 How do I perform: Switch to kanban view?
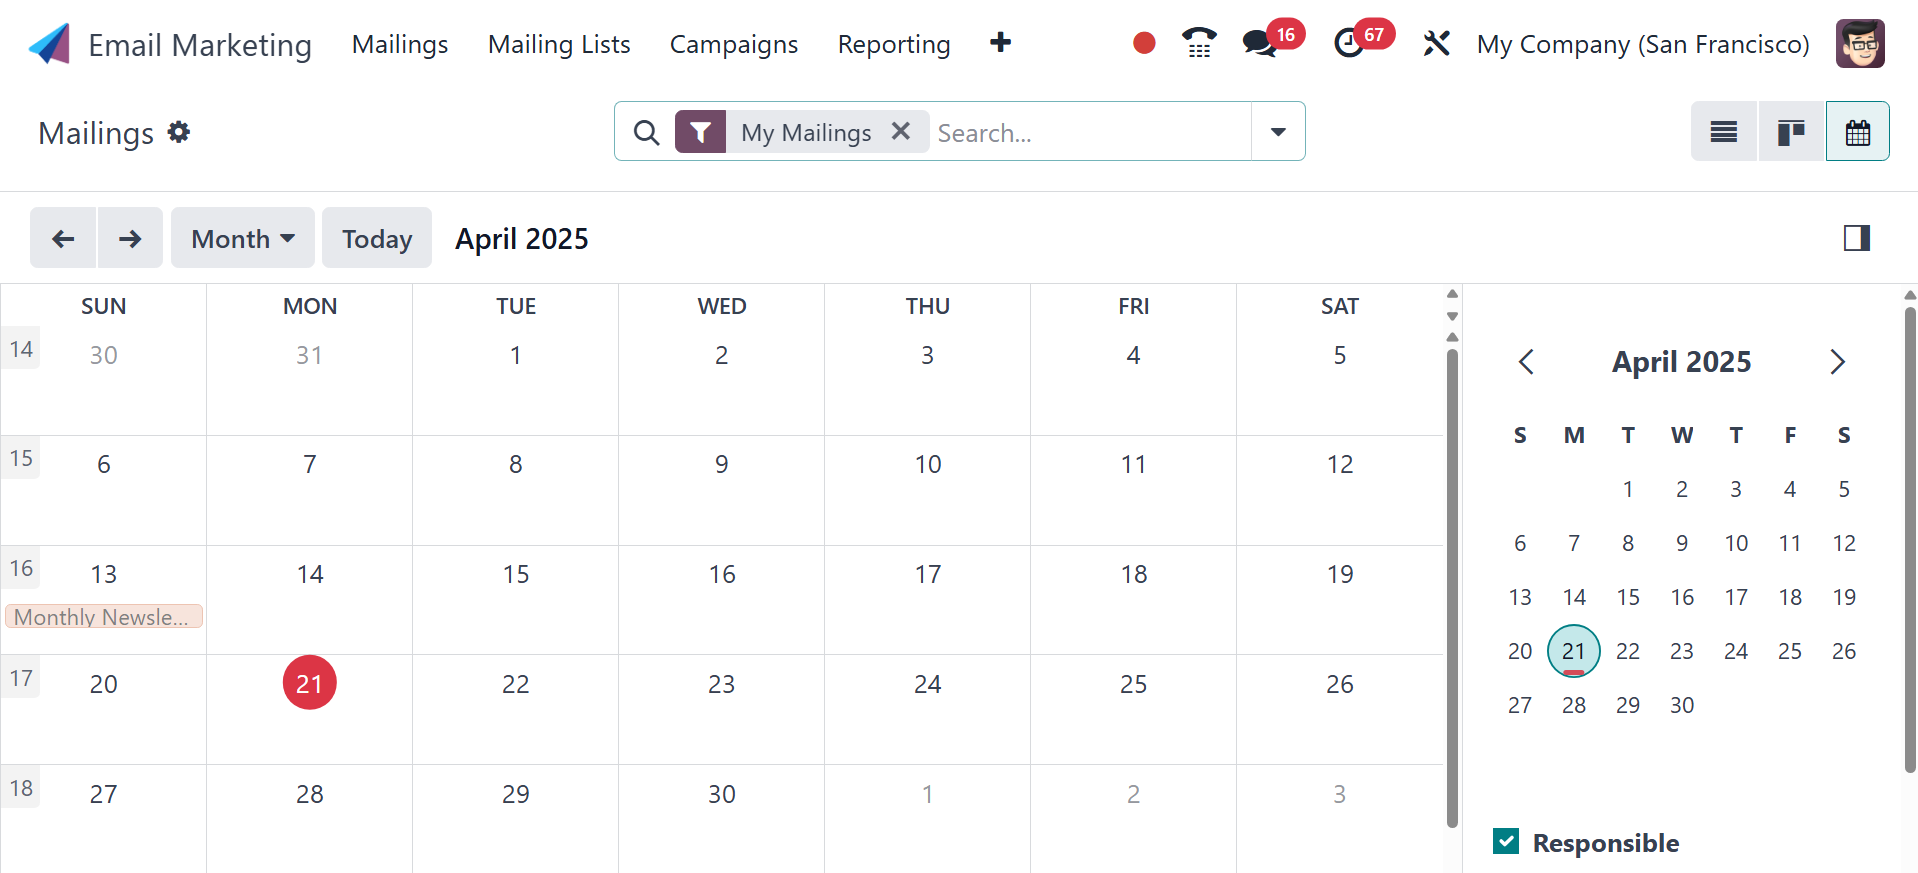point(1791,132)
